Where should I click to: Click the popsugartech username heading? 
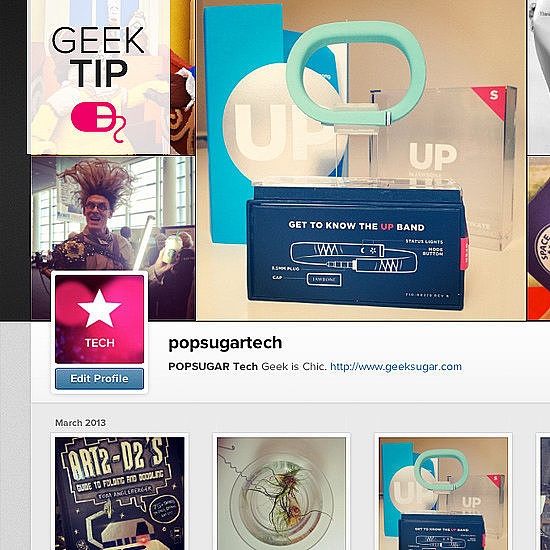tap(225, 343)
